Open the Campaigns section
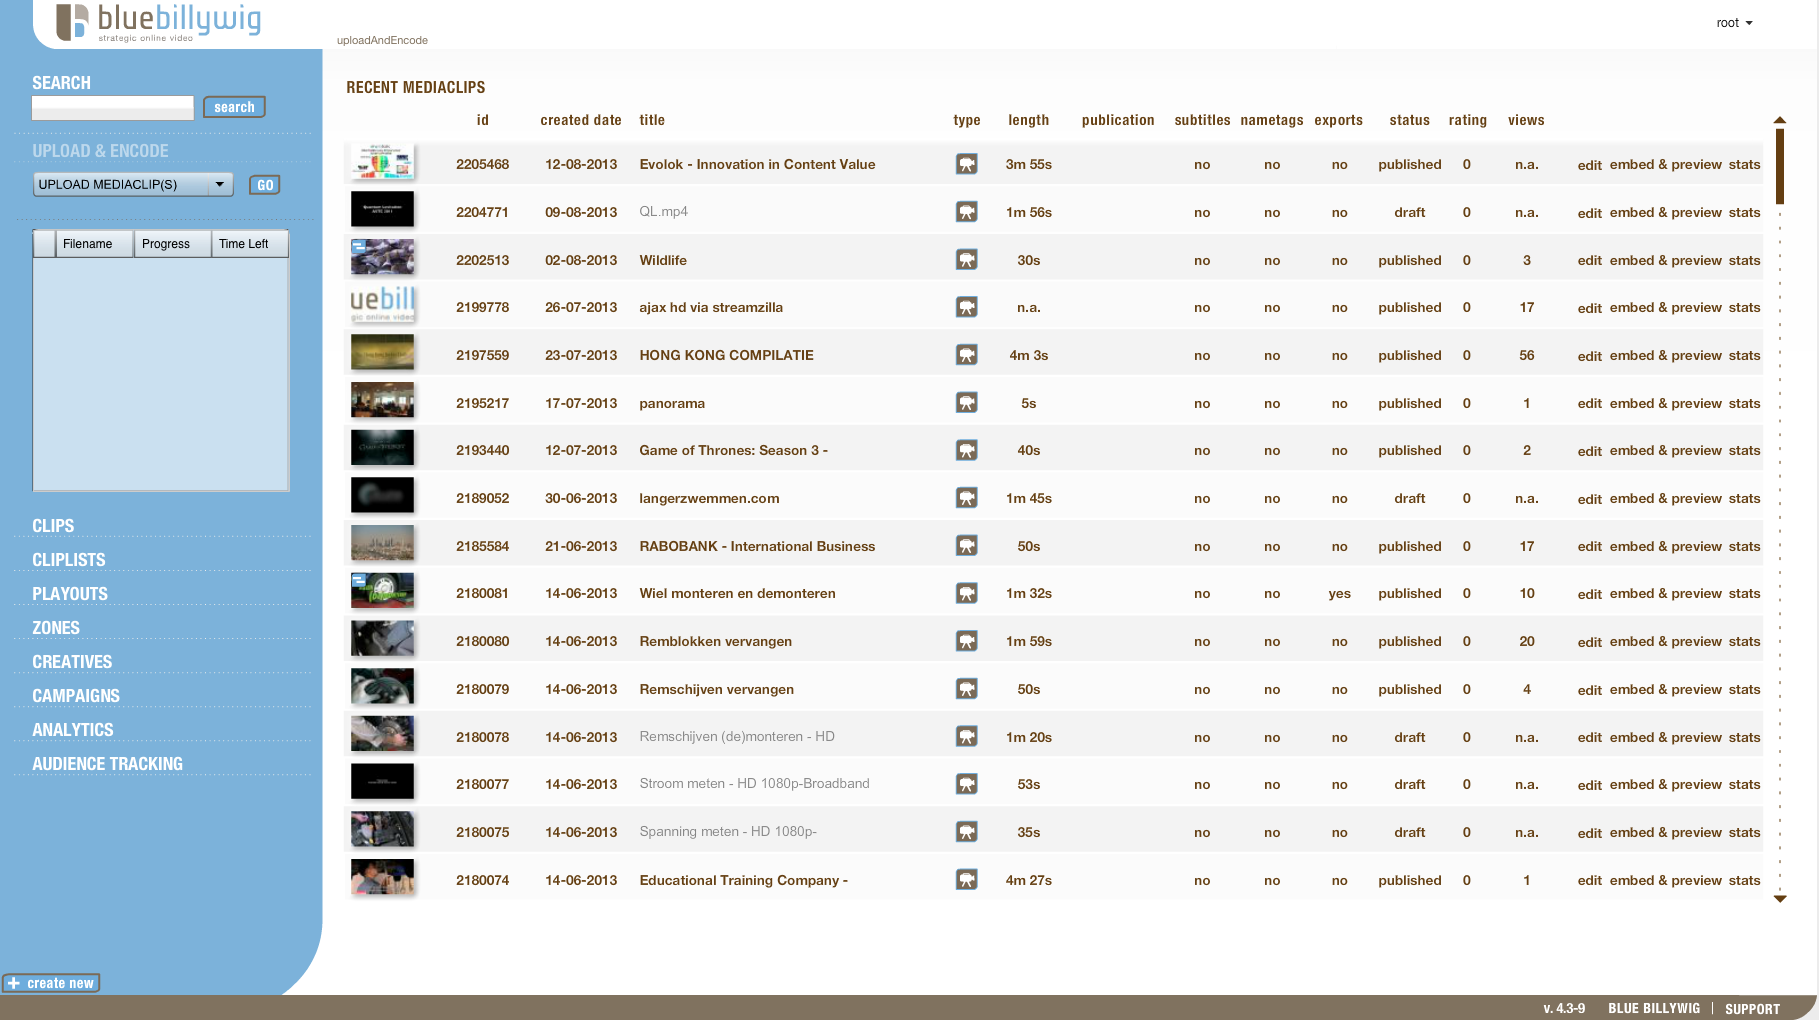 [76, 696]
